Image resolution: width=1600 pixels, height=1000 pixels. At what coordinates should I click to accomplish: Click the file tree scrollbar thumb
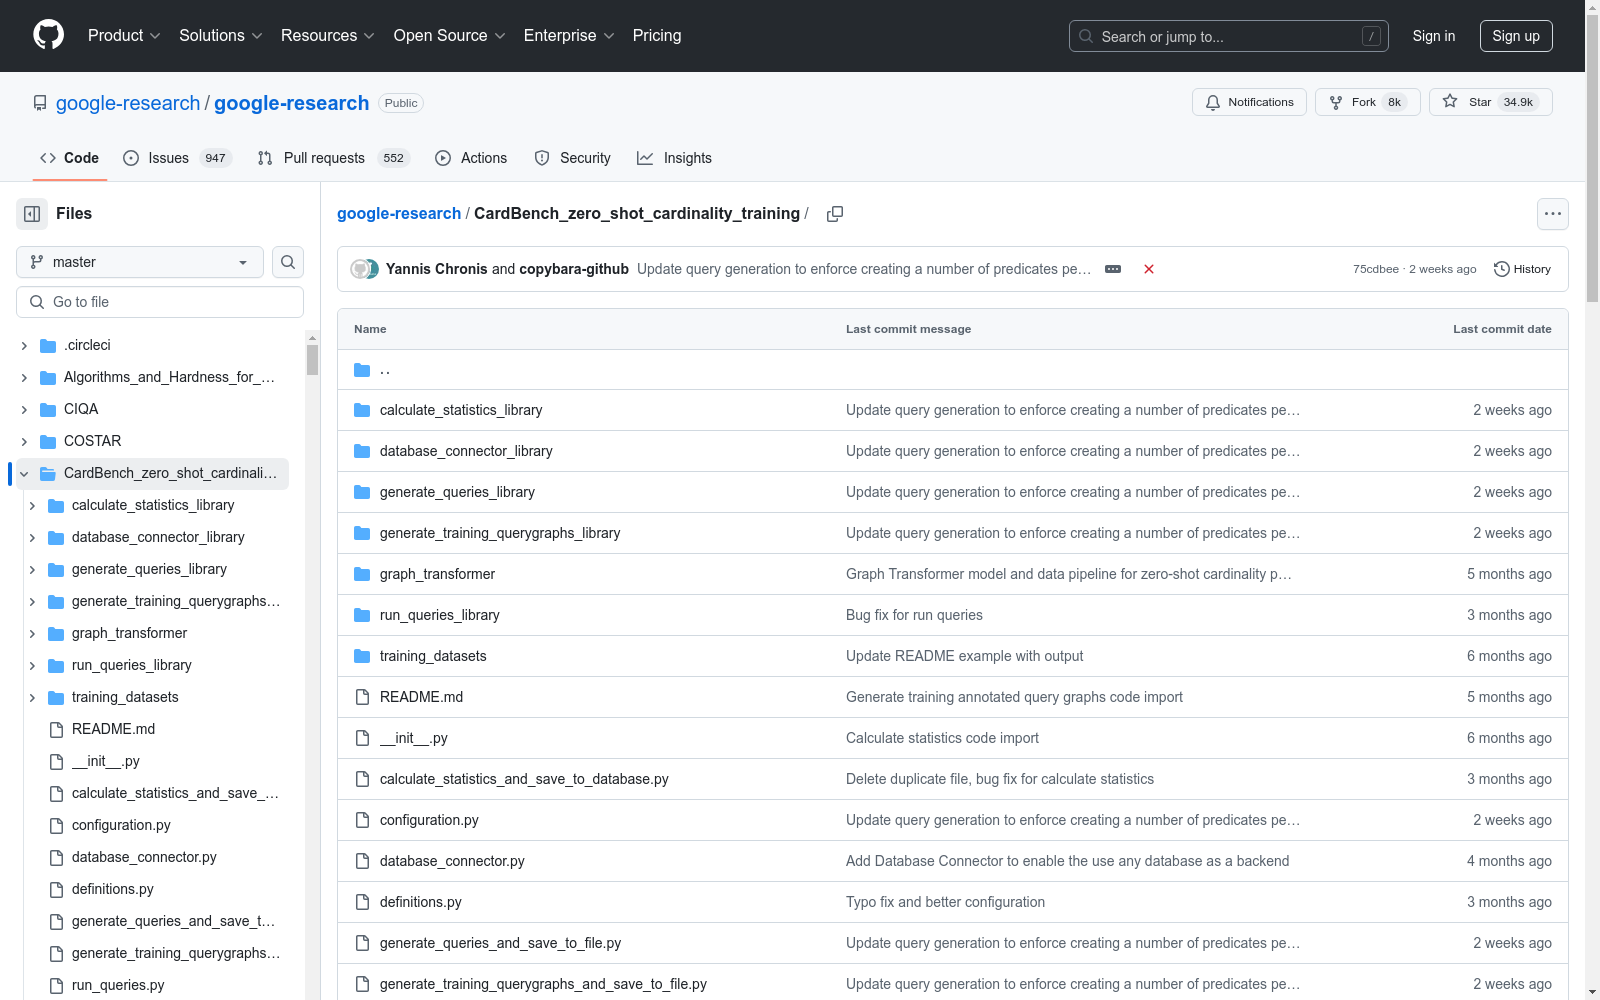(312, 359)
